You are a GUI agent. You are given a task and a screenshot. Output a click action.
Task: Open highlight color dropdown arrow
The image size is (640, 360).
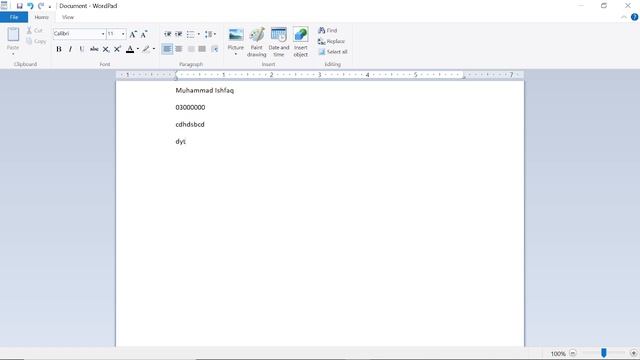point(154,49)
